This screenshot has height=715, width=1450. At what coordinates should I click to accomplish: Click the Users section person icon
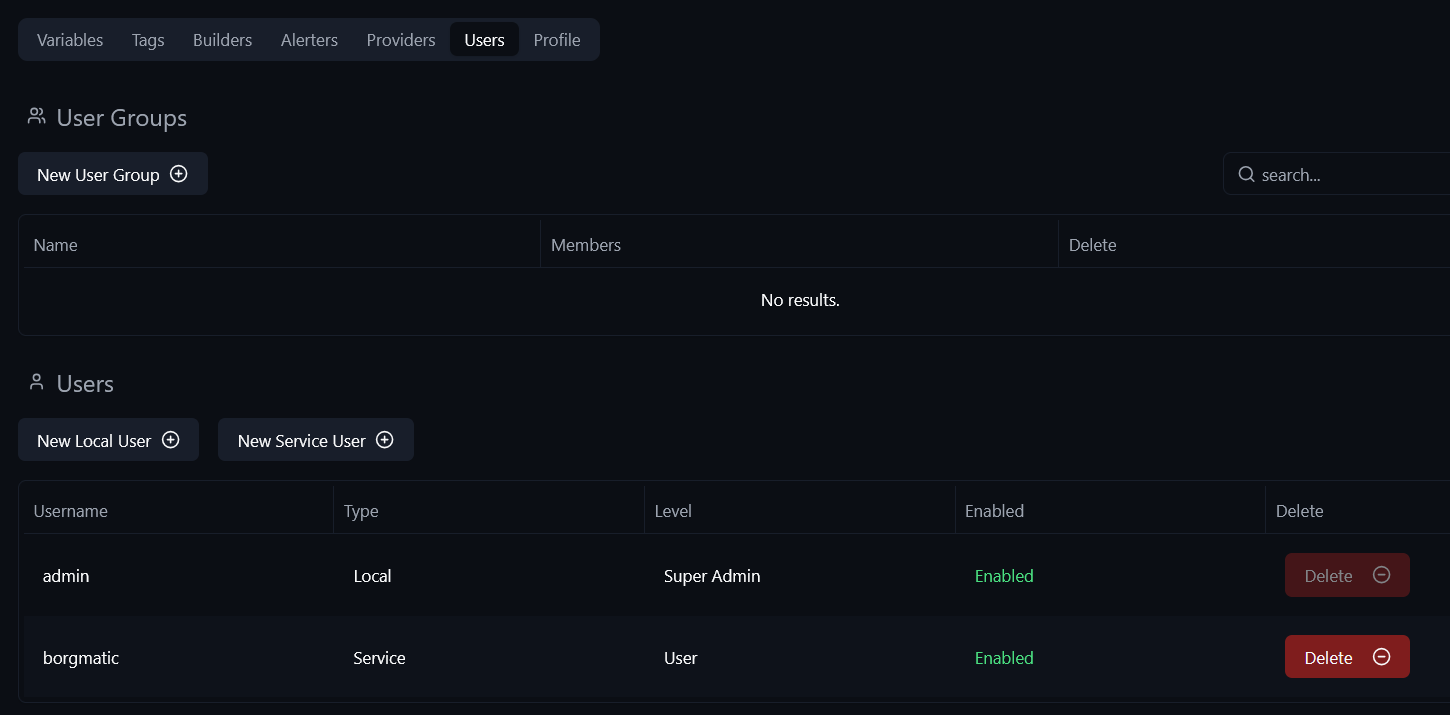coord(37,383)
